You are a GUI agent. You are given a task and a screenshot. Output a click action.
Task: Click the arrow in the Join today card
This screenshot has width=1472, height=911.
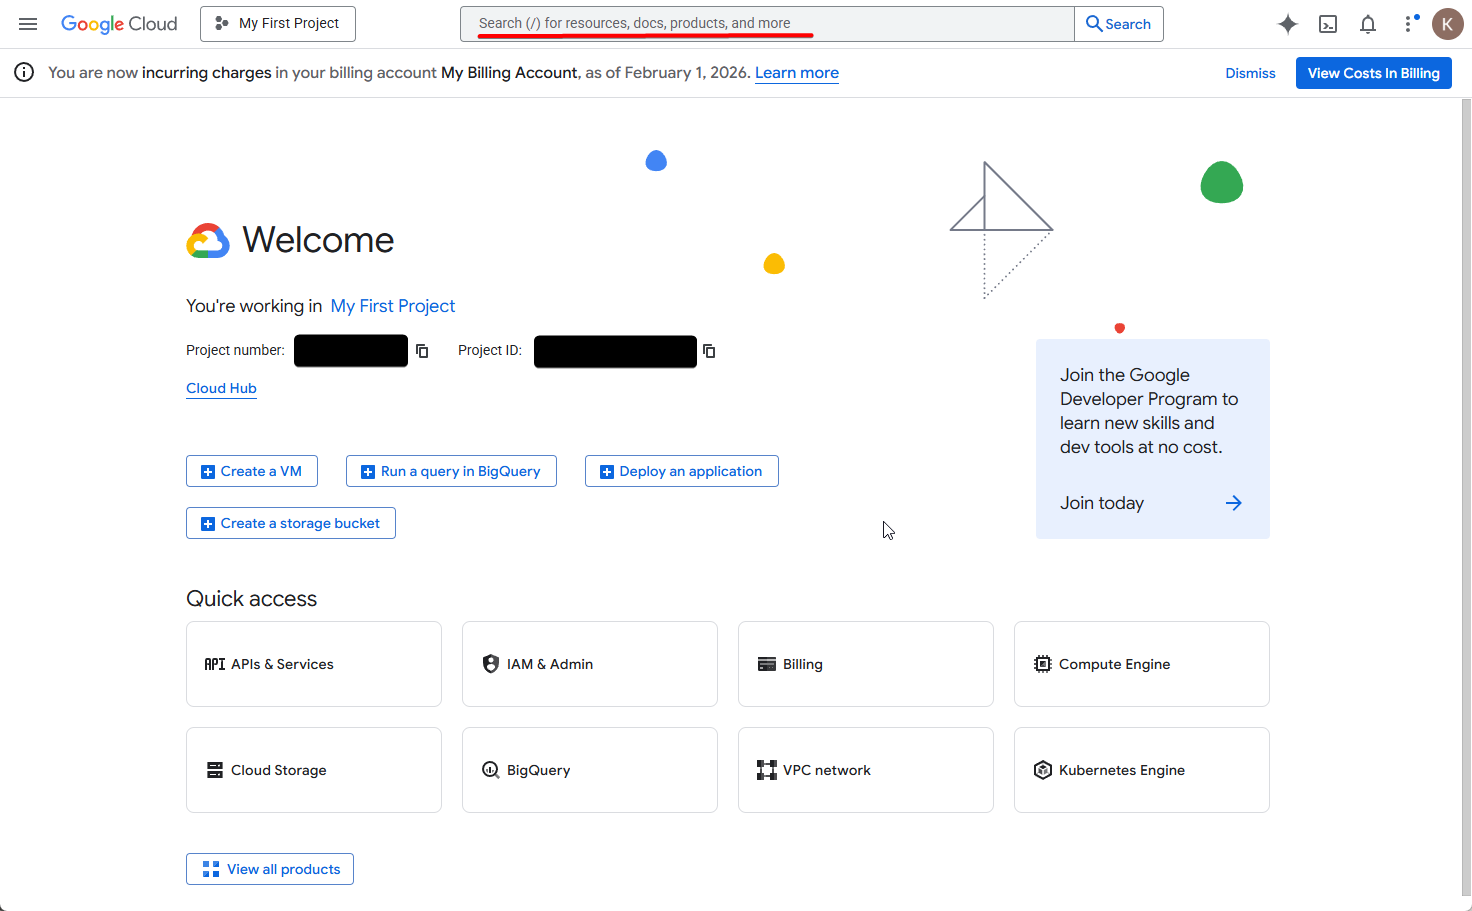point(1234,503)
